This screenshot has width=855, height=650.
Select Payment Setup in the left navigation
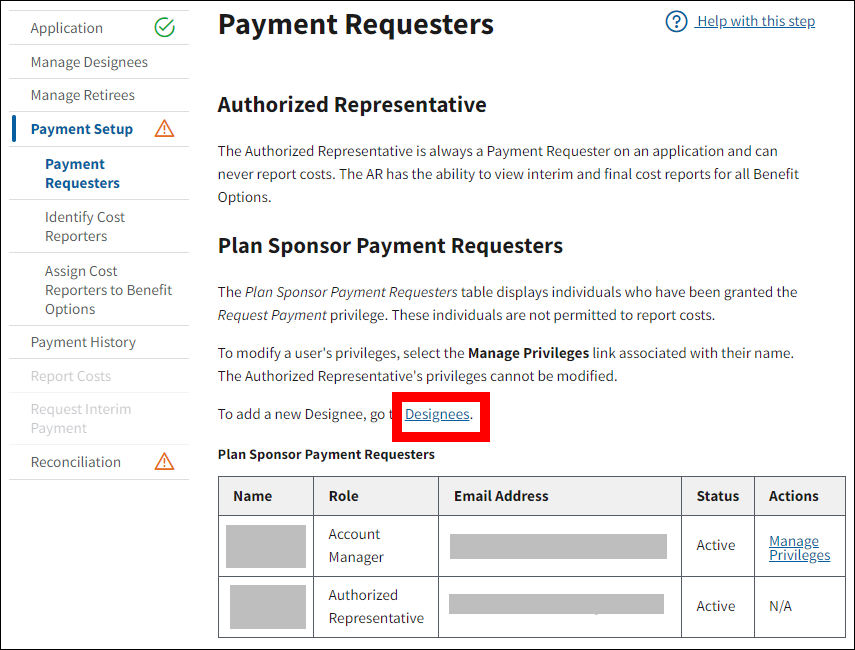[x=82, y=129]
